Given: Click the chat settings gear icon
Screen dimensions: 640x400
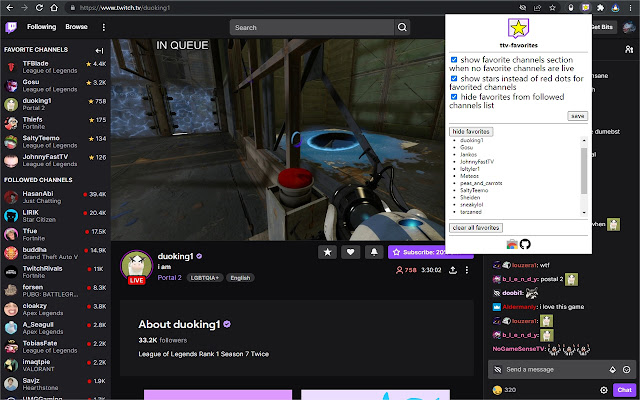Looking at the screenshot, I should click(x=604, y=390).
